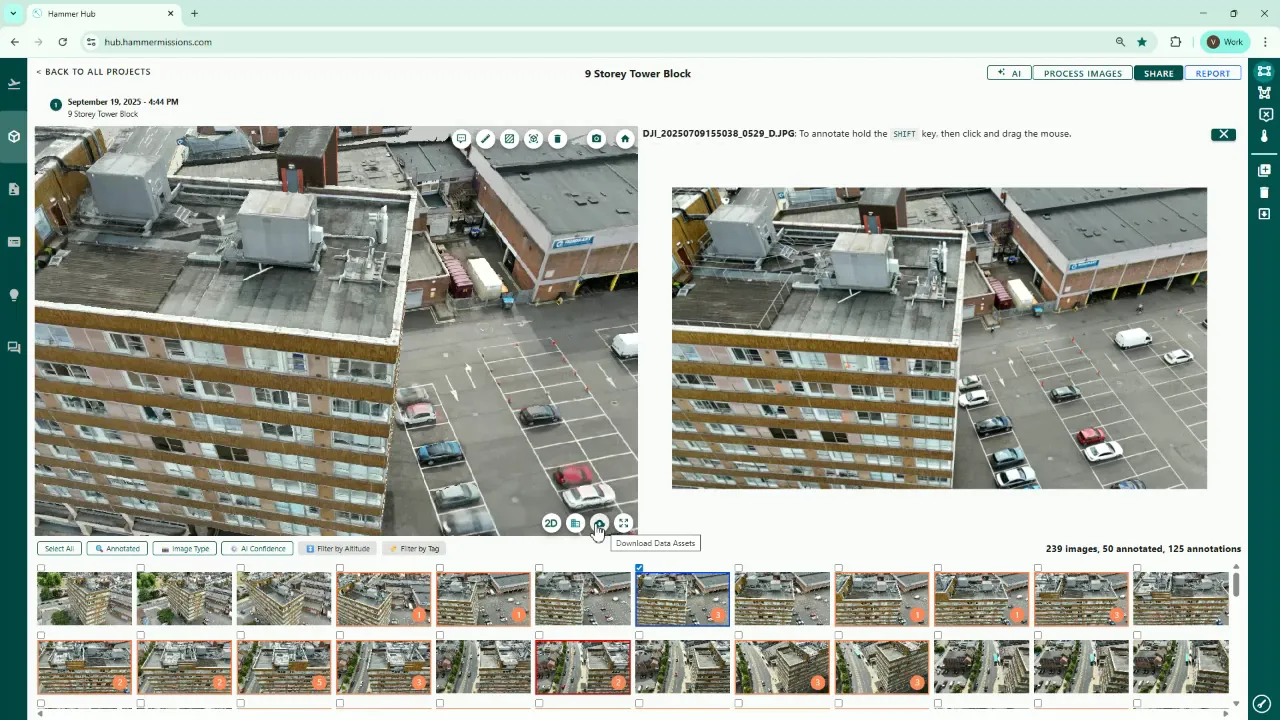Open the Filter by Altitude options
The height and width of the screenshot is (720, 1280).
(337, 548)
